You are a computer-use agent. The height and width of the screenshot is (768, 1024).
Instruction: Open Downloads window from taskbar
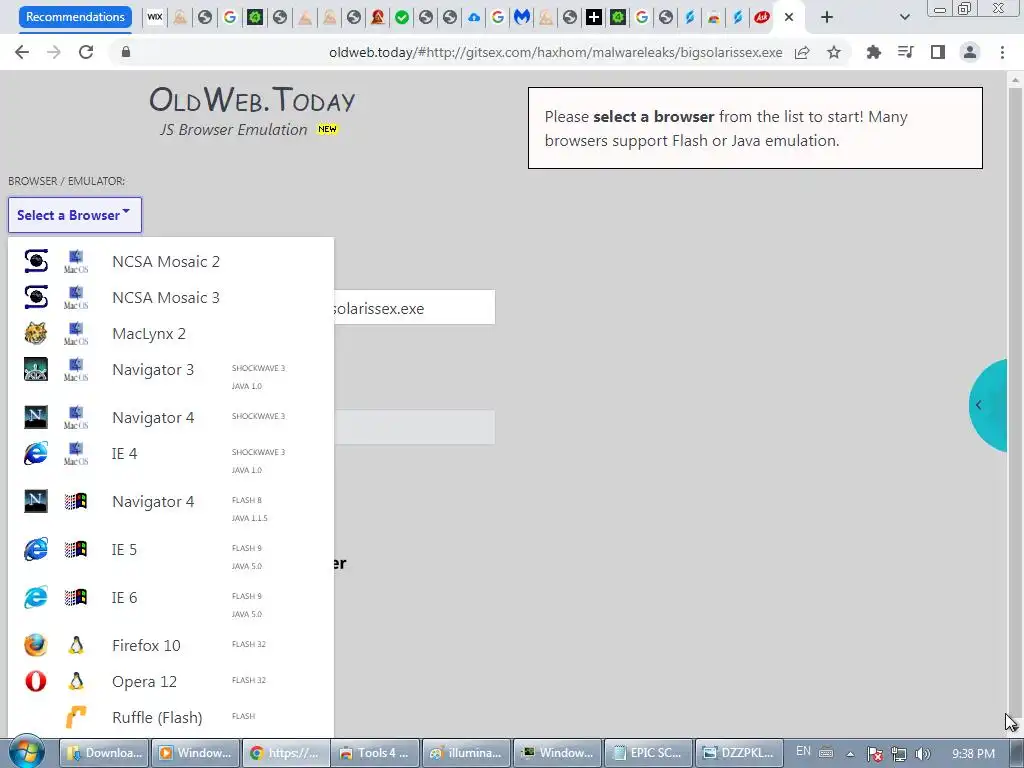click(x=105, y=753)
